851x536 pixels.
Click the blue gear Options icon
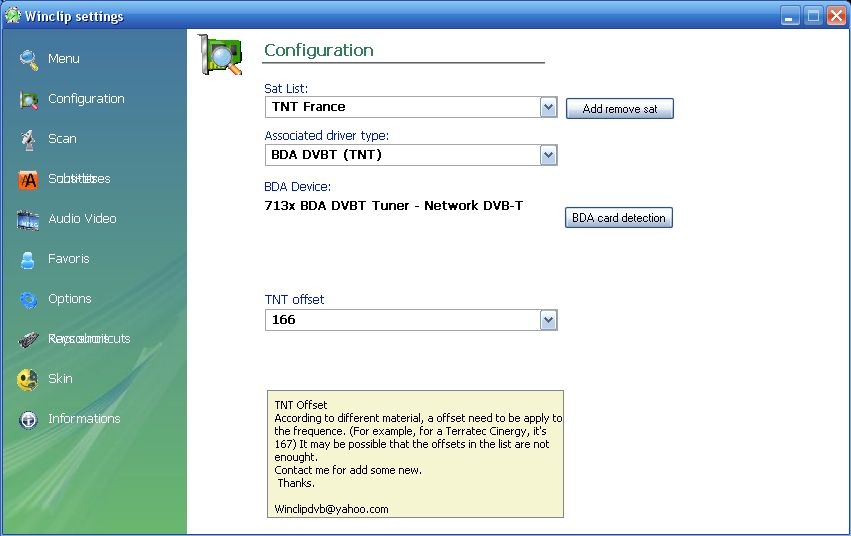click(x=28, y=299)
